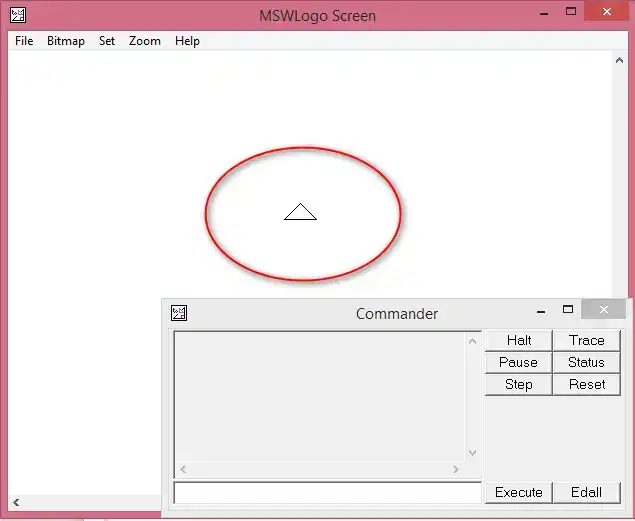Open the Help menu
This screenshot has width=635, height=521.
[187, 41]
